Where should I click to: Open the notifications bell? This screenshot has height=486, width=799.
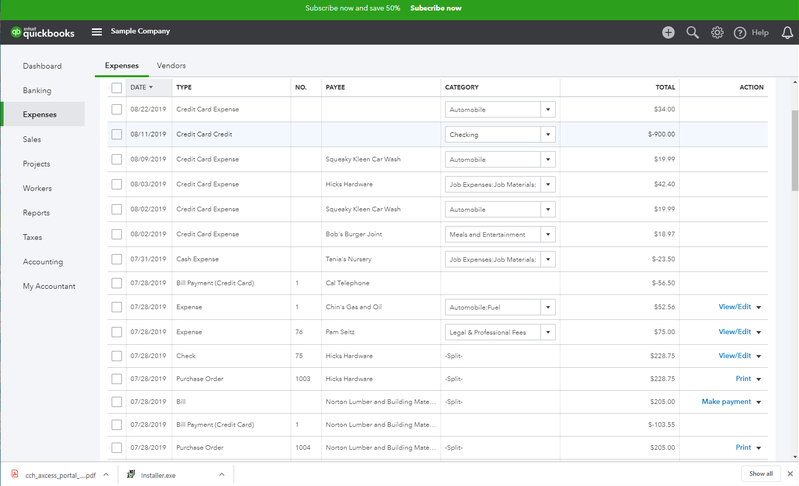pos(787,33)
